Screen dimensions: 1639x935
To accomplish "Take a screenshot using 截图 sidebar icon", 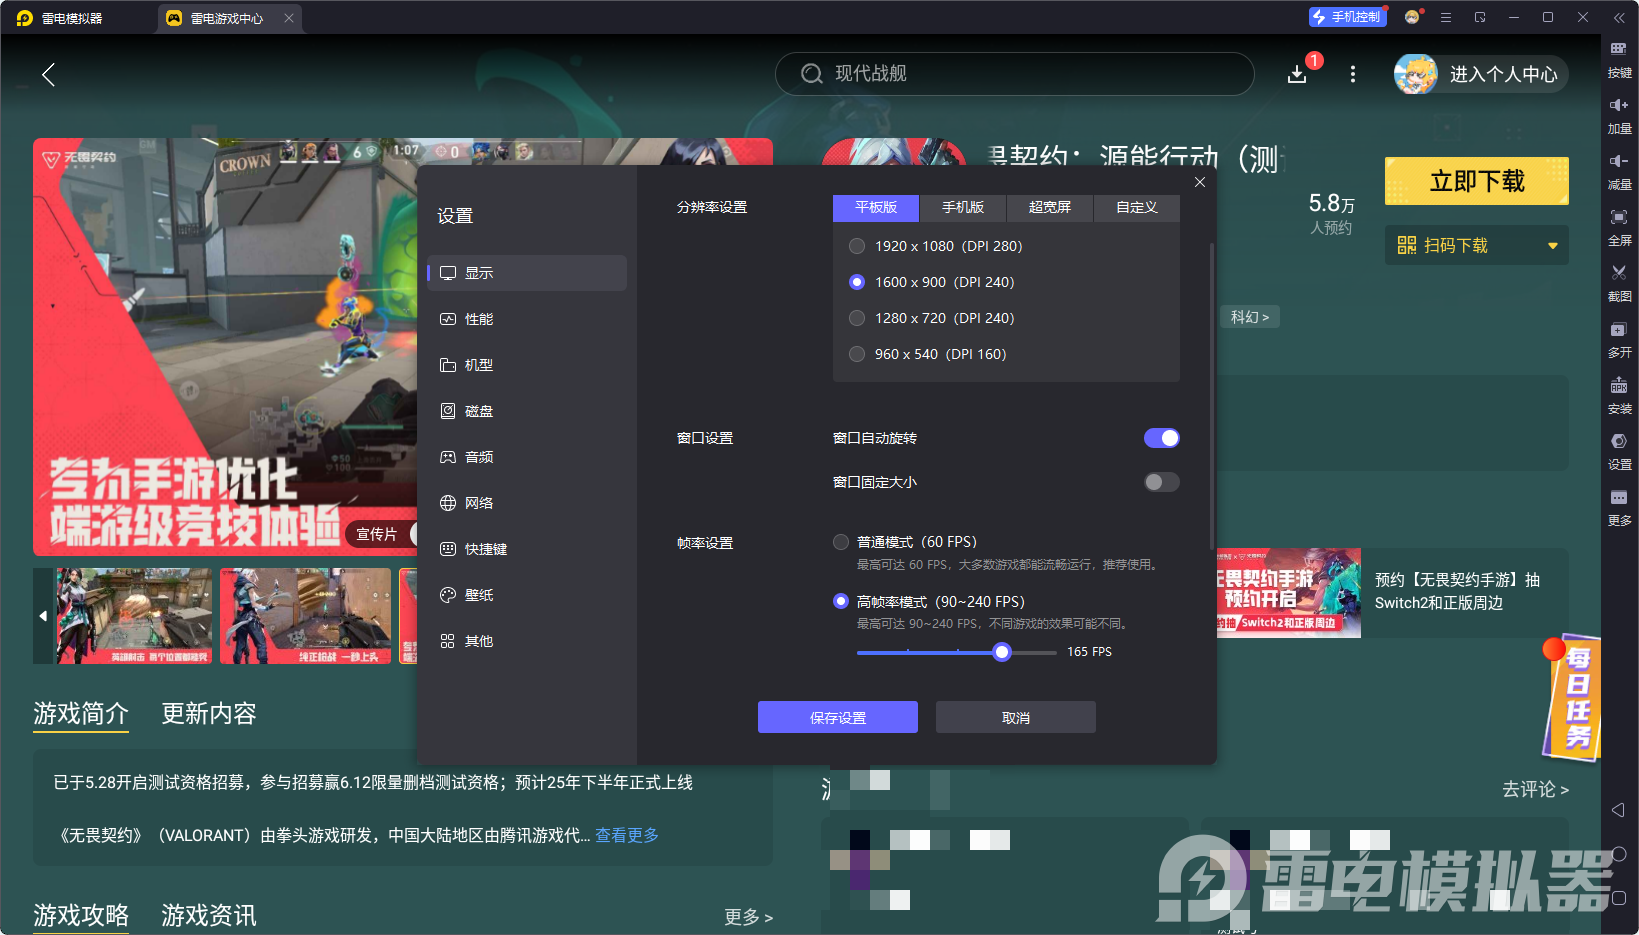I will click(1620, 284).
